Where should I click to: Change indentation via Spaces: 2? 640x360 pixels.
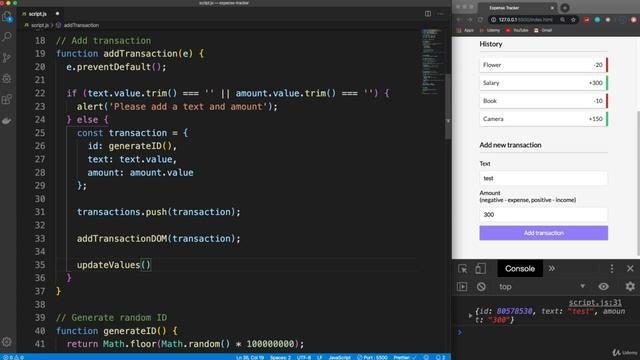click(280, 357)
